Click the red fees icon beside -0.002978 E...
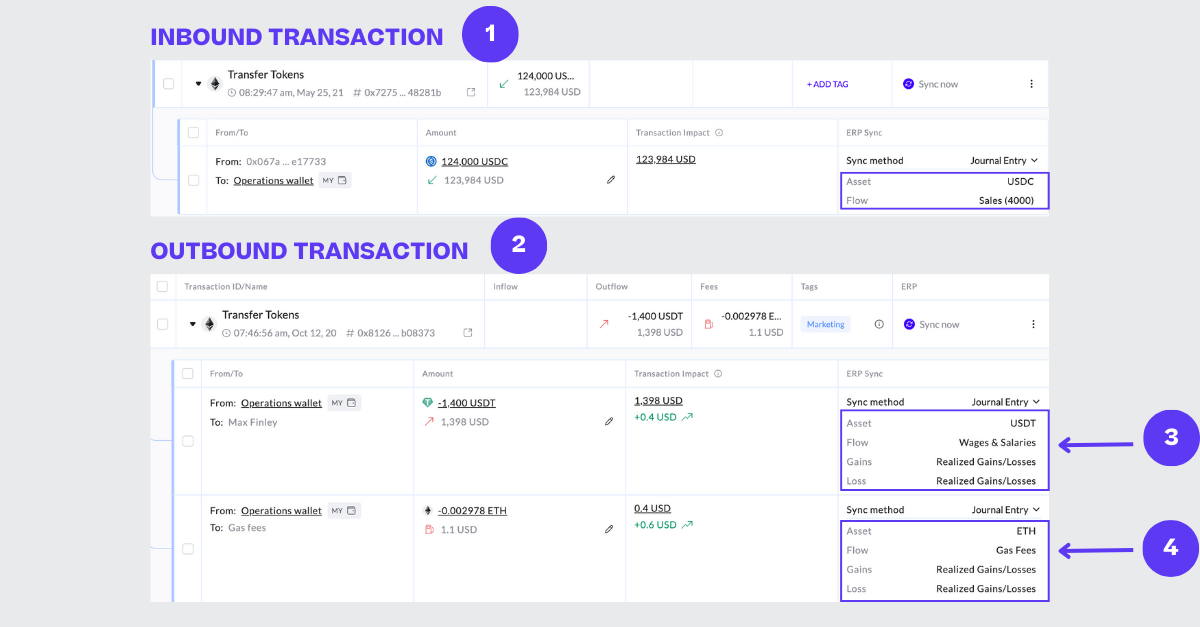The image size is (1200, 627). pyautogui.click(x=708, y=324)
